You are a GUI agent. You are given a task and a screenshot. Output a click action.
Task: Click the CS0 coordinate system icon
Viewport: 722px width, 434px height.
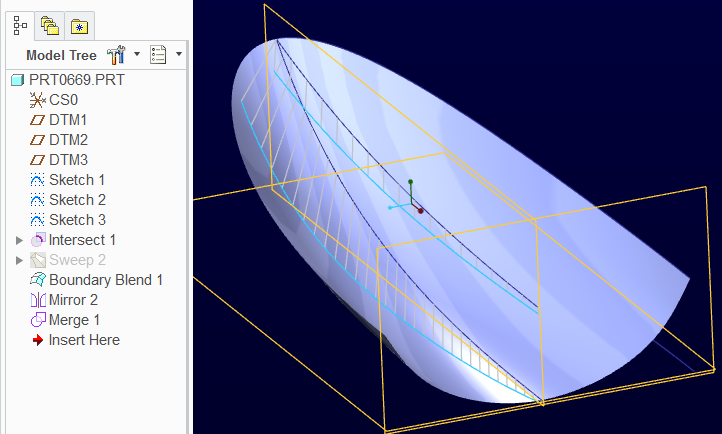click(37, 100)
